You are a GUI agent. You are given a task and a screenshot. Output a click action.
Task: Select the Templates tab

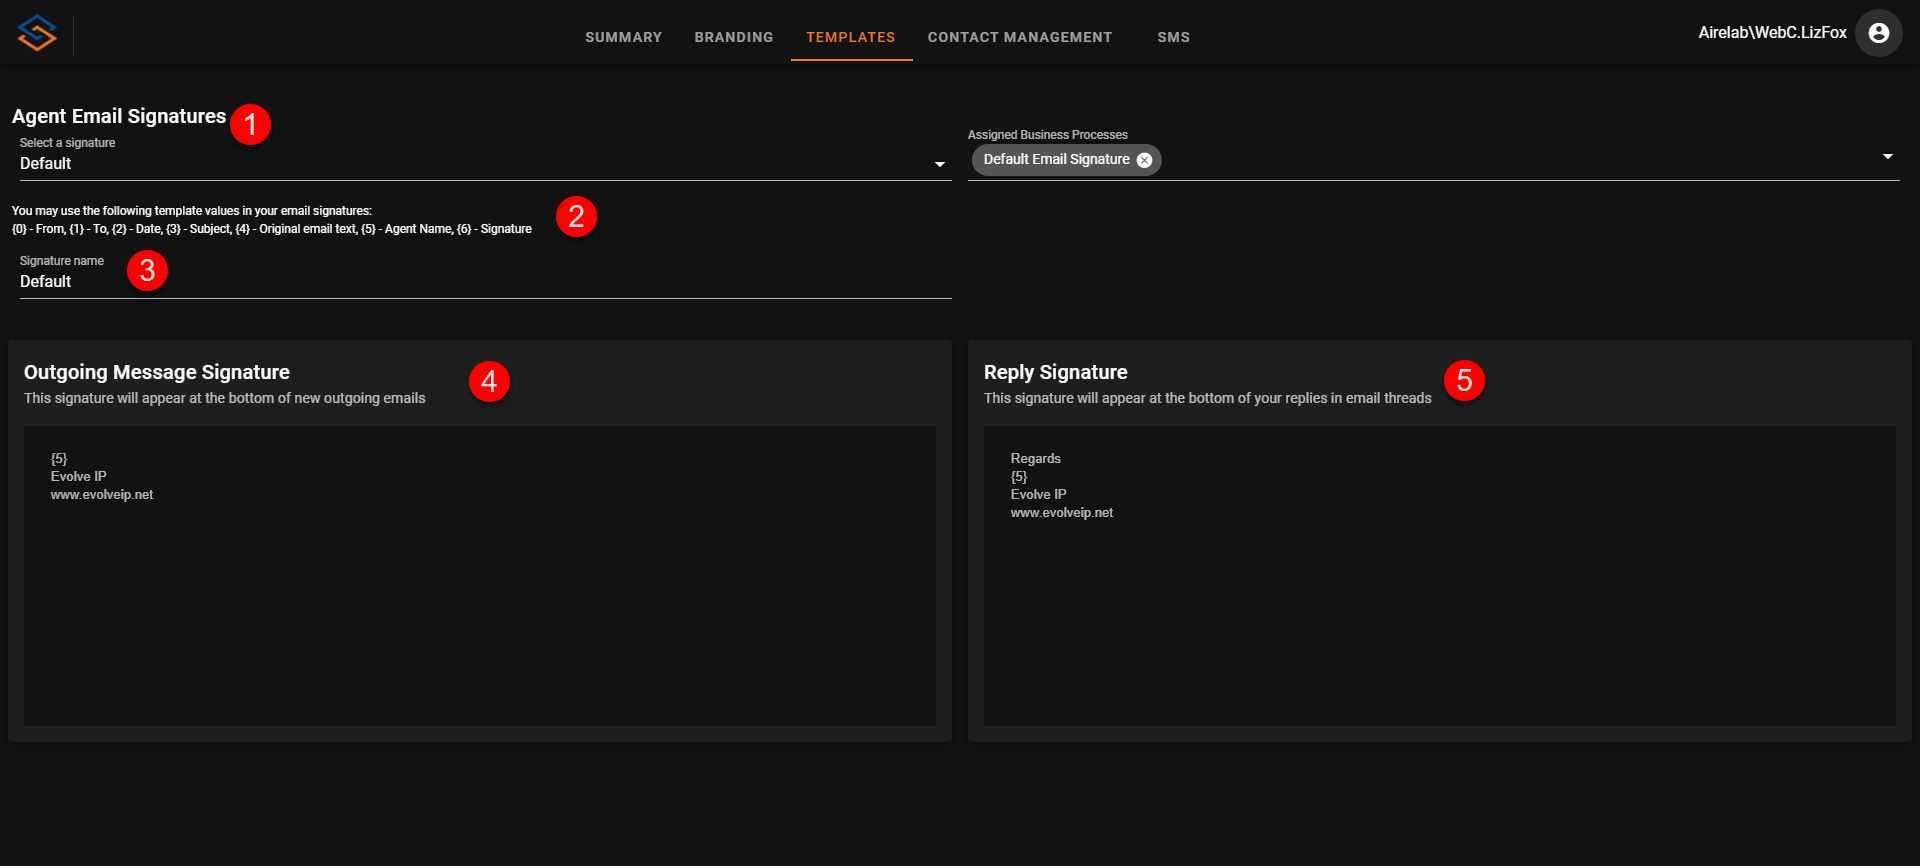(851, 37)
